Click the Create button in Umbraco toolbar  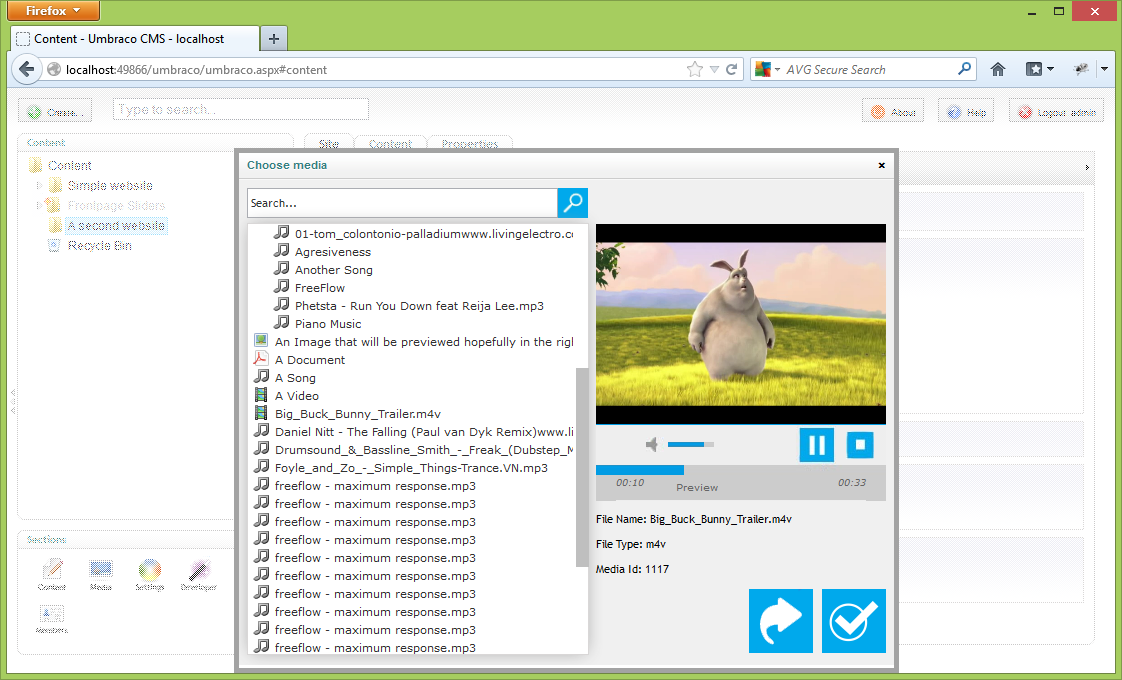coord(55,112)
